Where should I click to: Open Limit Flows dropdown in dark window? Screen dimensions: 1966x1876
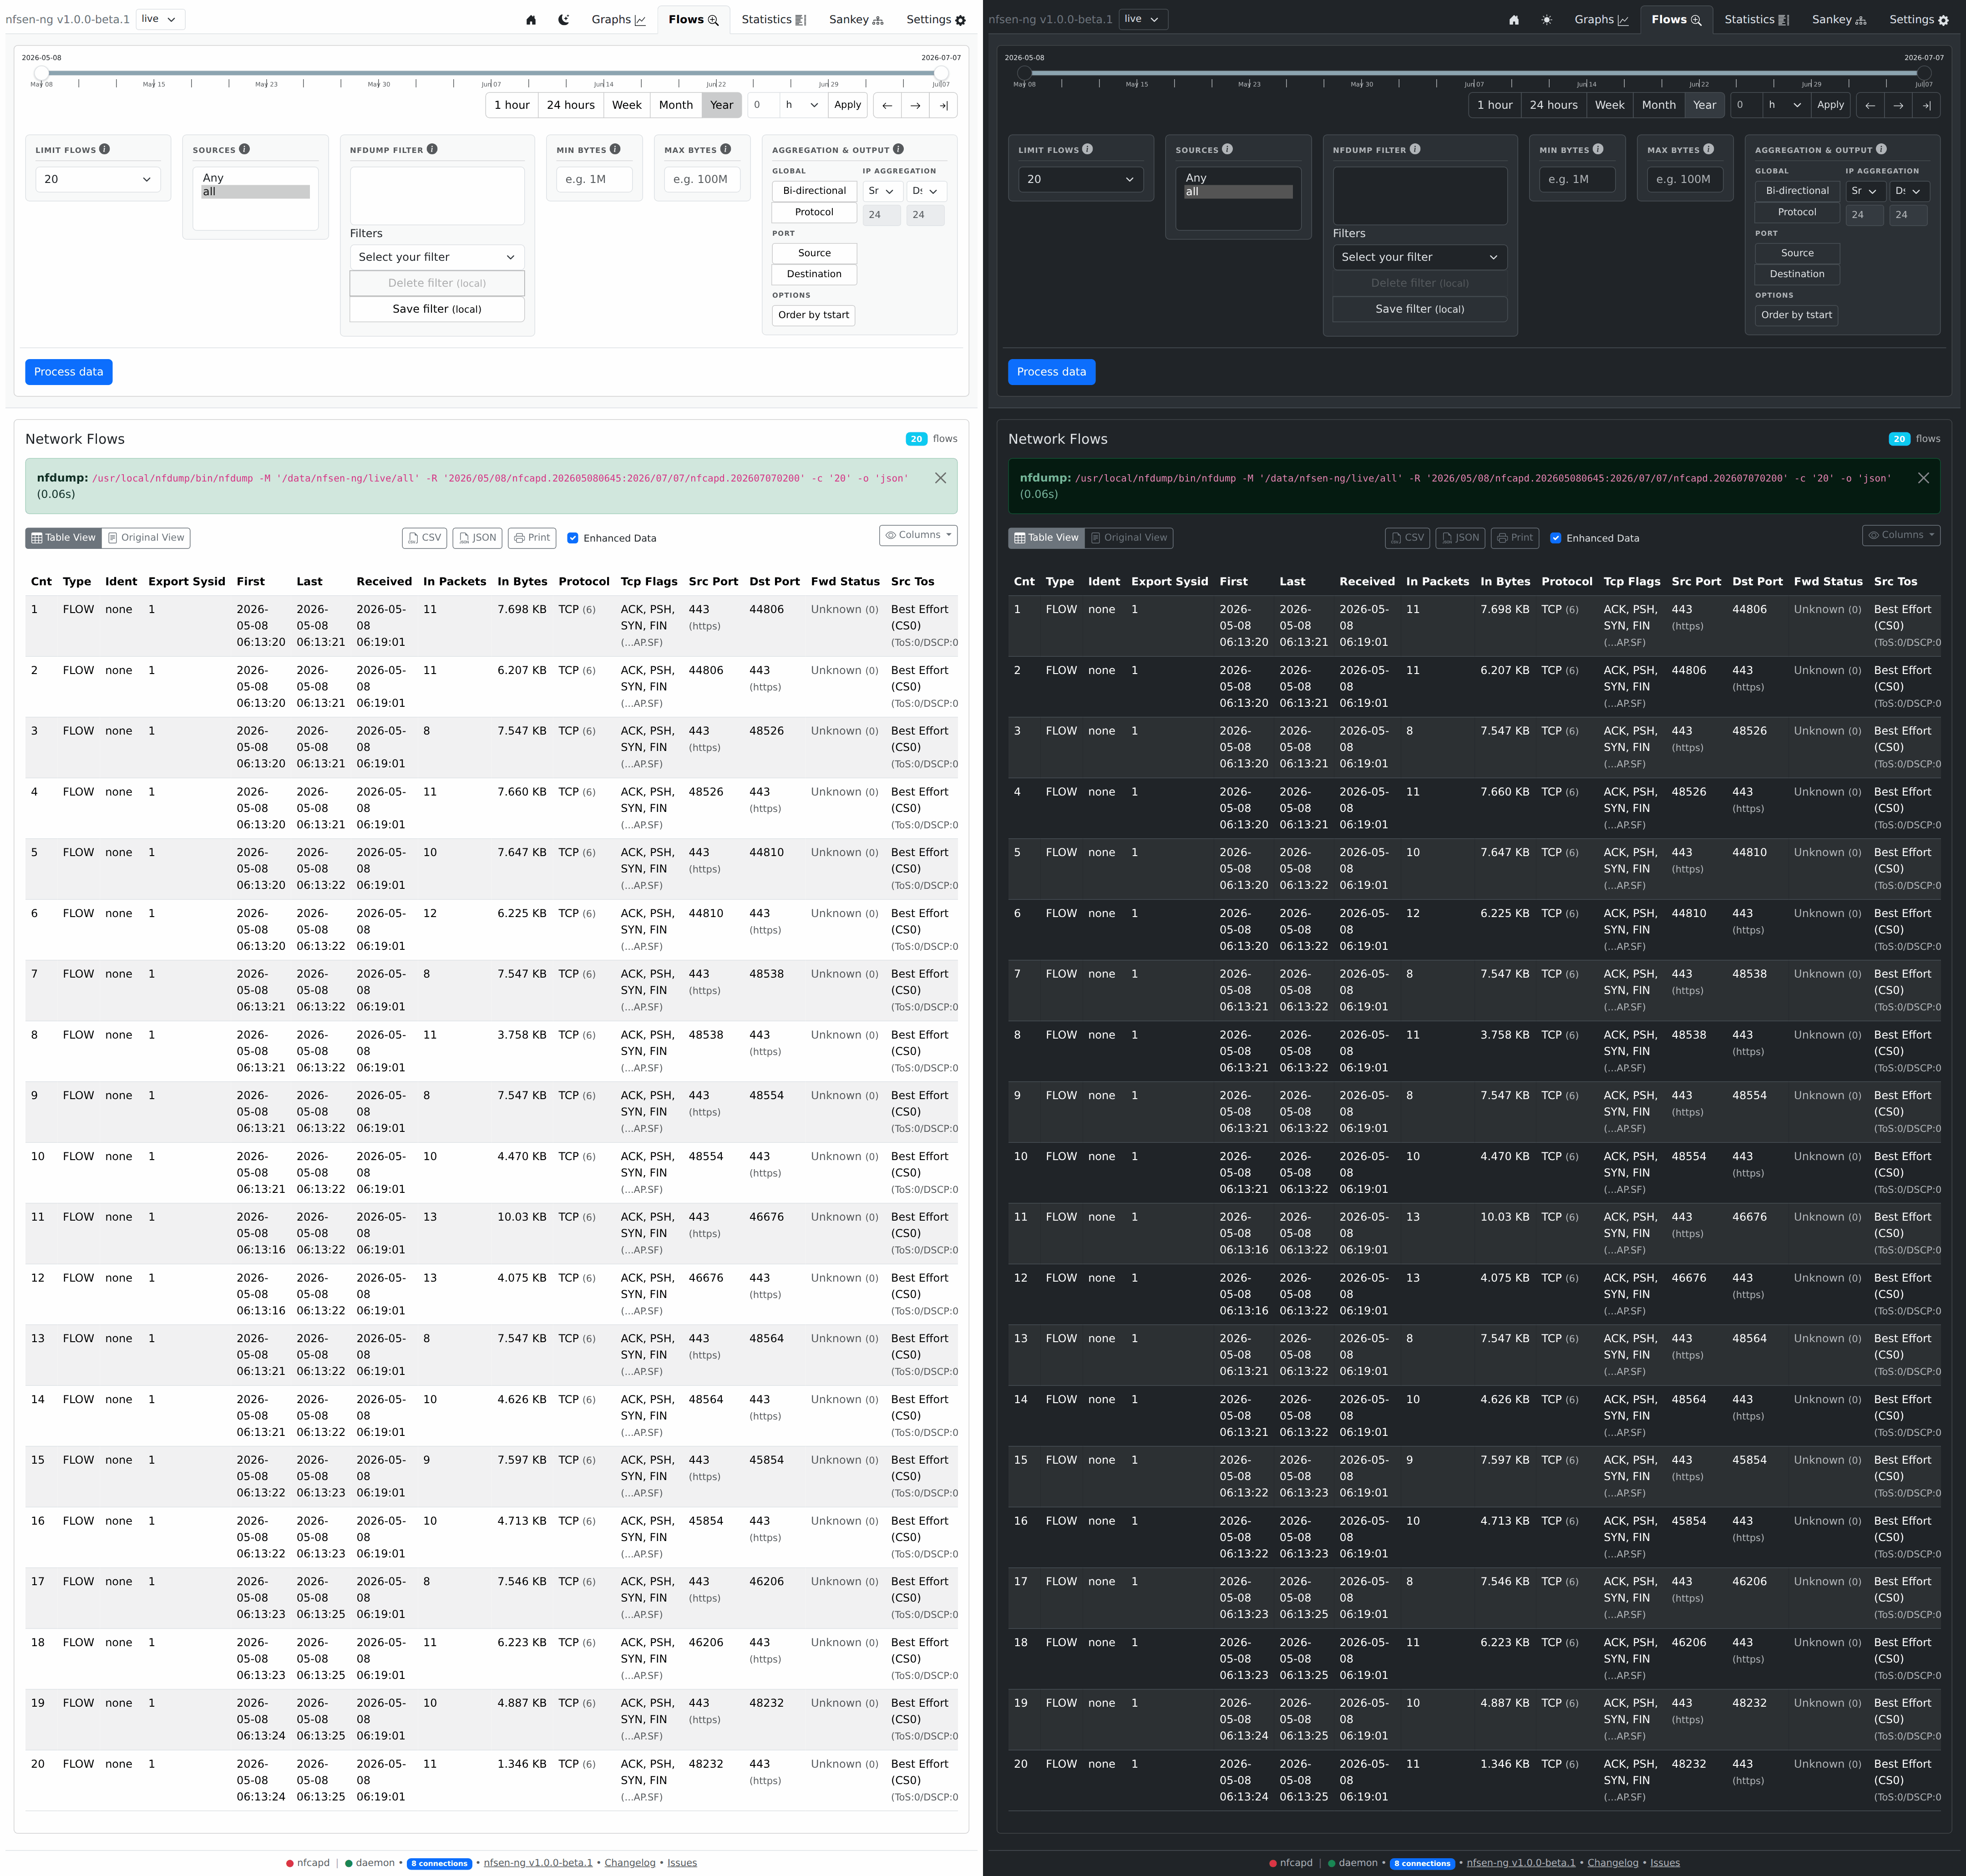pos(1080,179)
